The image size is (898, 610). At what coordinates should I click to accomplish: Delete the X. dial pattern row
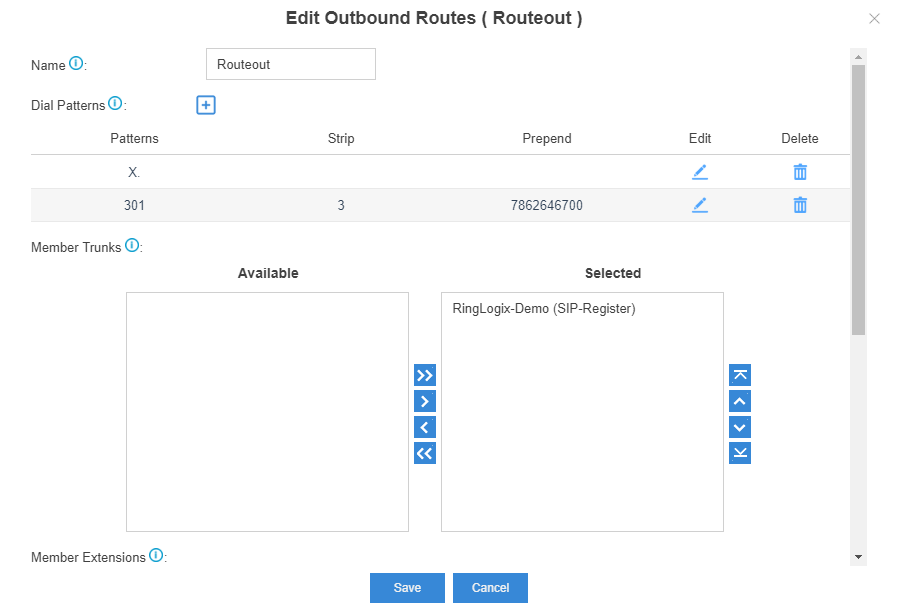[800, 172]
